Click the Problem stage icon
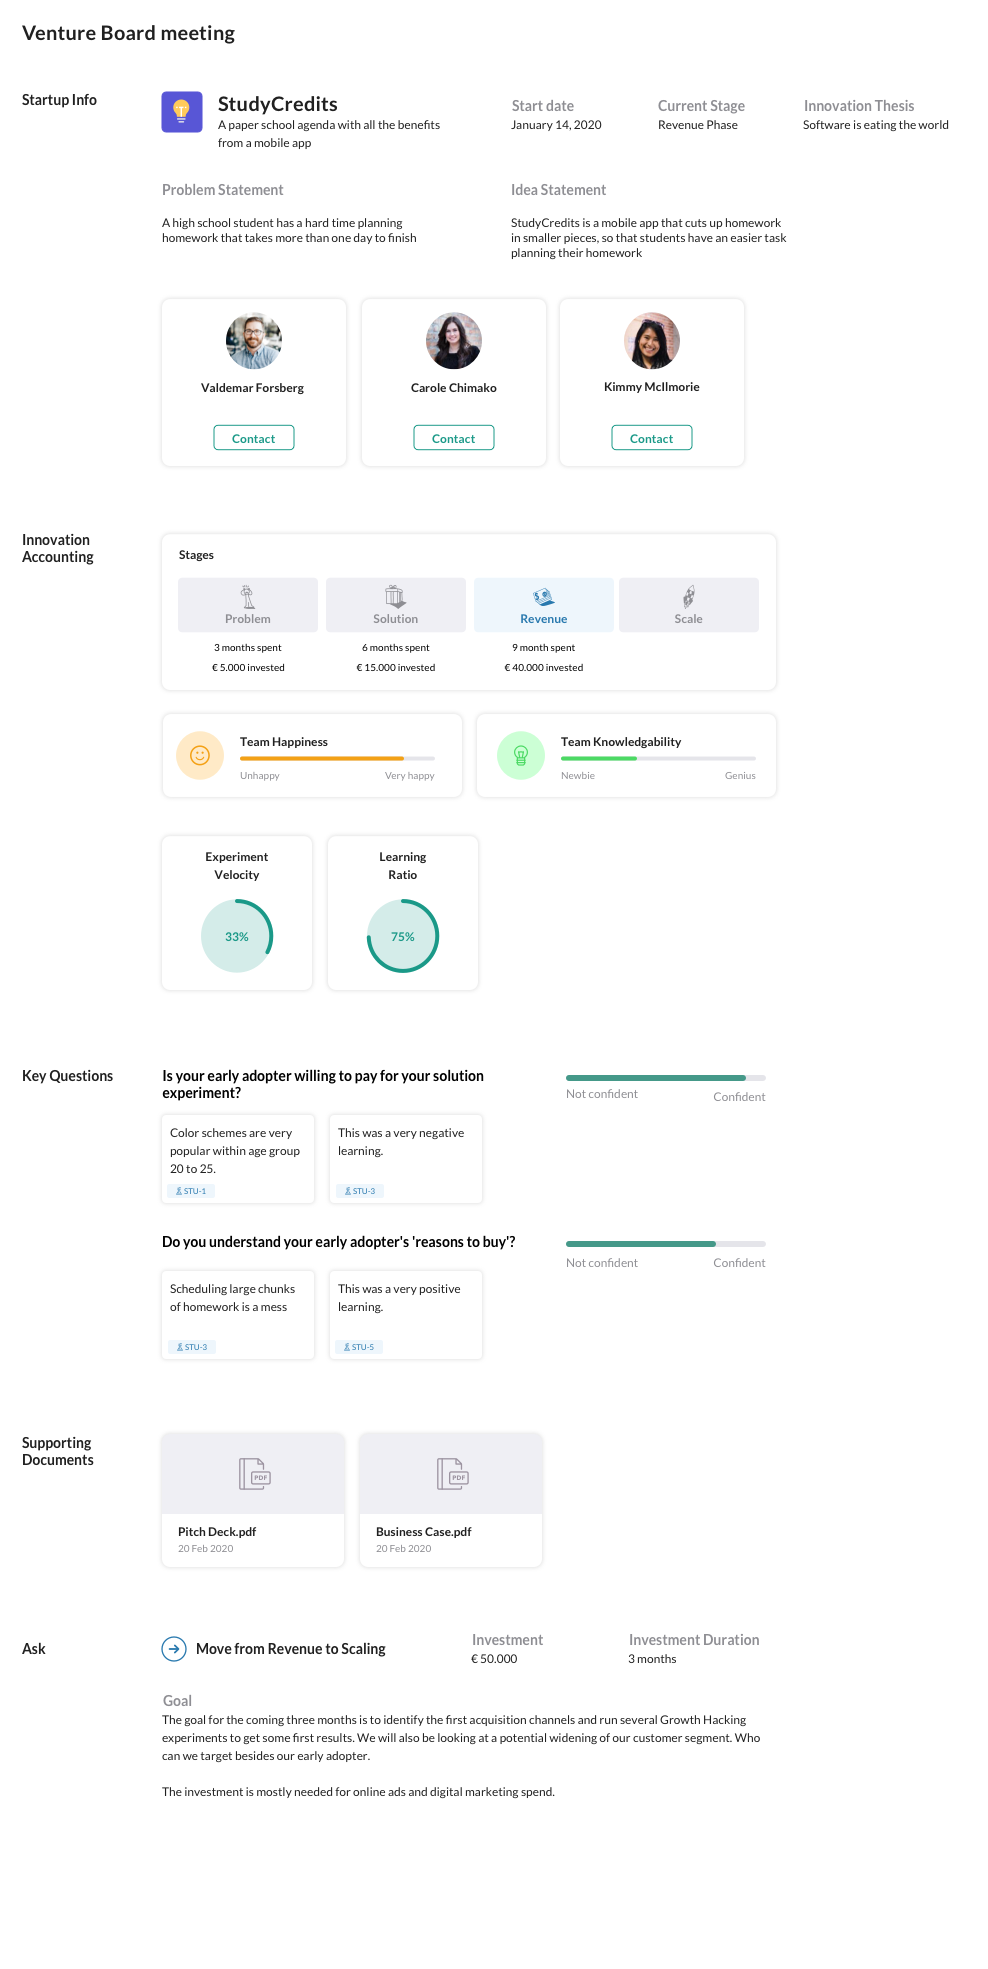 pyautogui.click(x=248, y=597)
